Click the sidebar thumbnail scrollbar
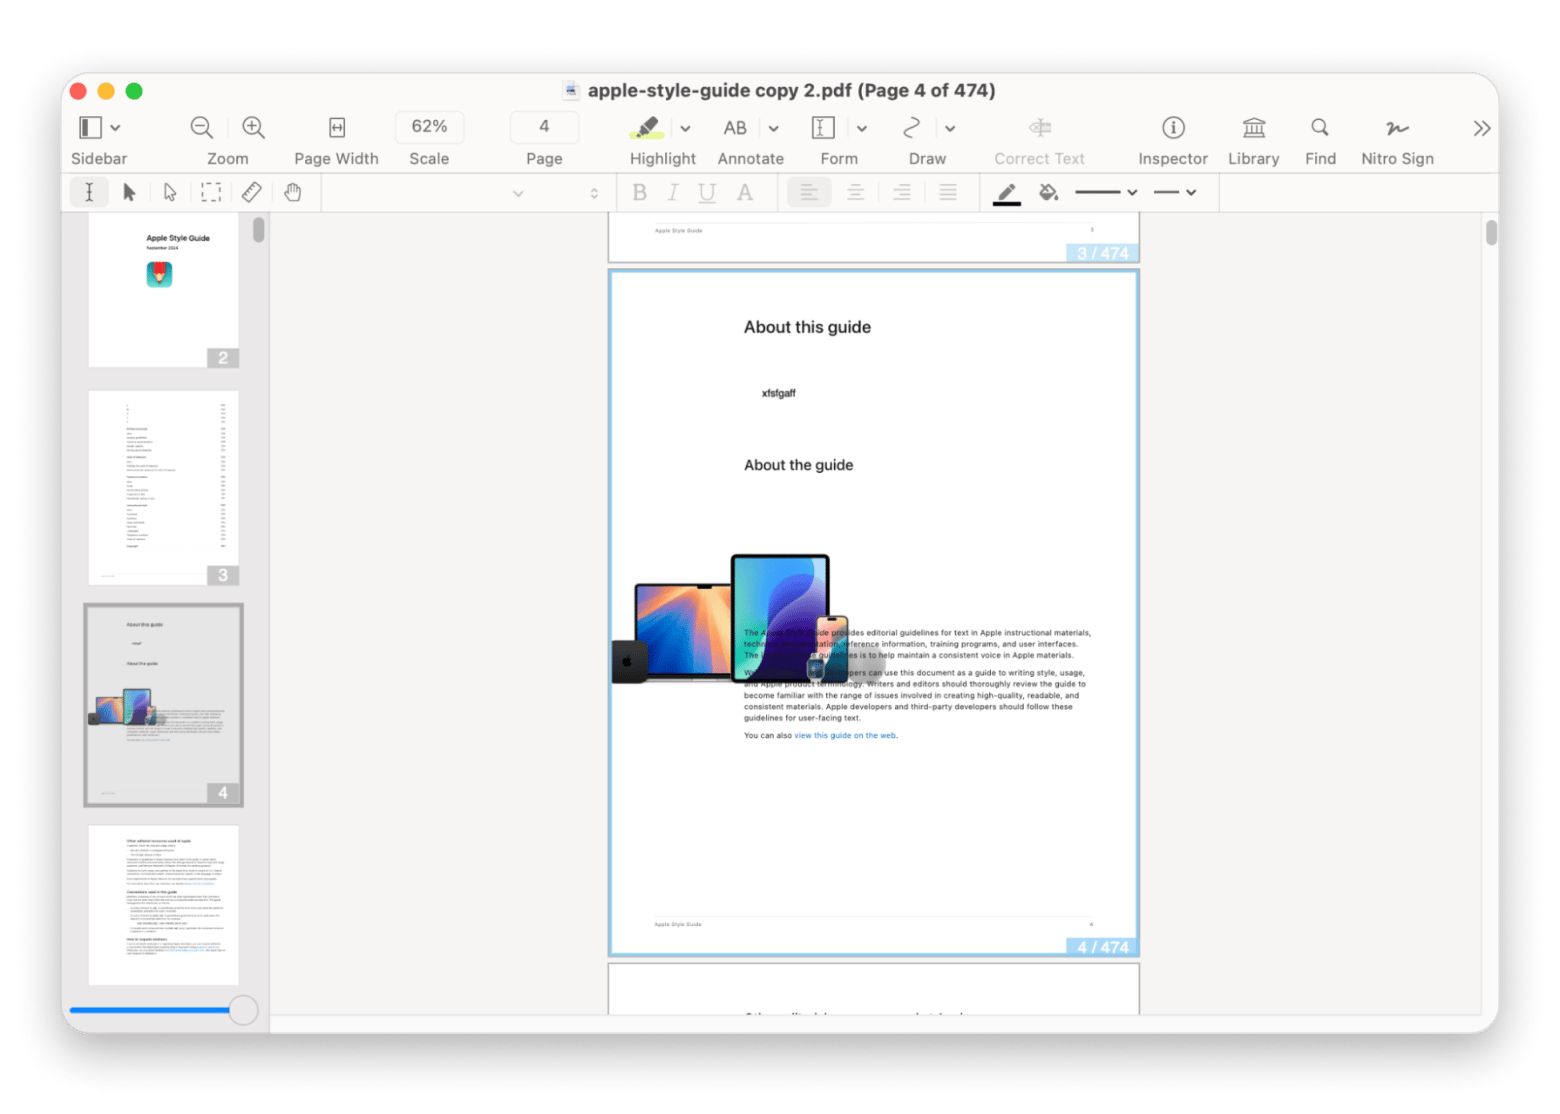This screenshot has width=1560, height=1114. (x=259, y=230)
